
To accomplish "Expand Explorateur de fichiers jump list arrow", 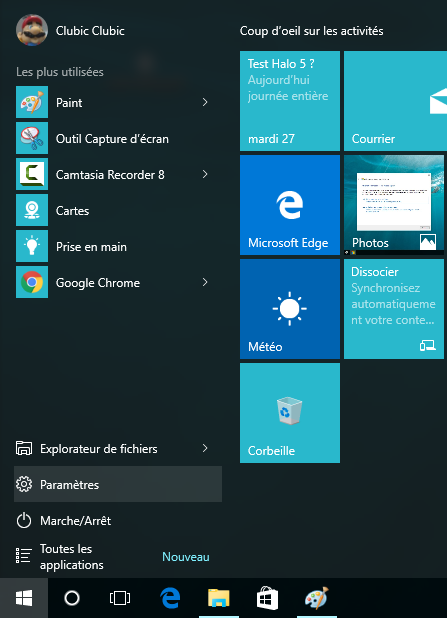I will tap(205, 448).
